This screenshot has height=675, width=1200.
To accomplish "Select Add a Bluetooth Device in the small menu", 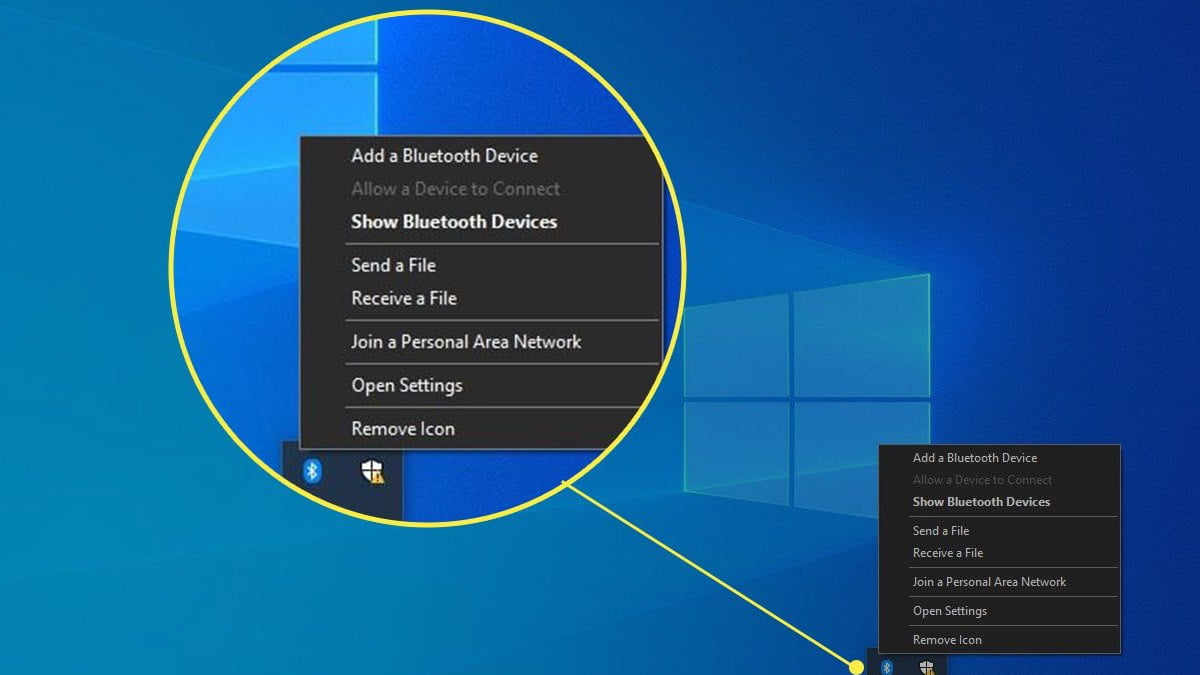I will point(975,458).
